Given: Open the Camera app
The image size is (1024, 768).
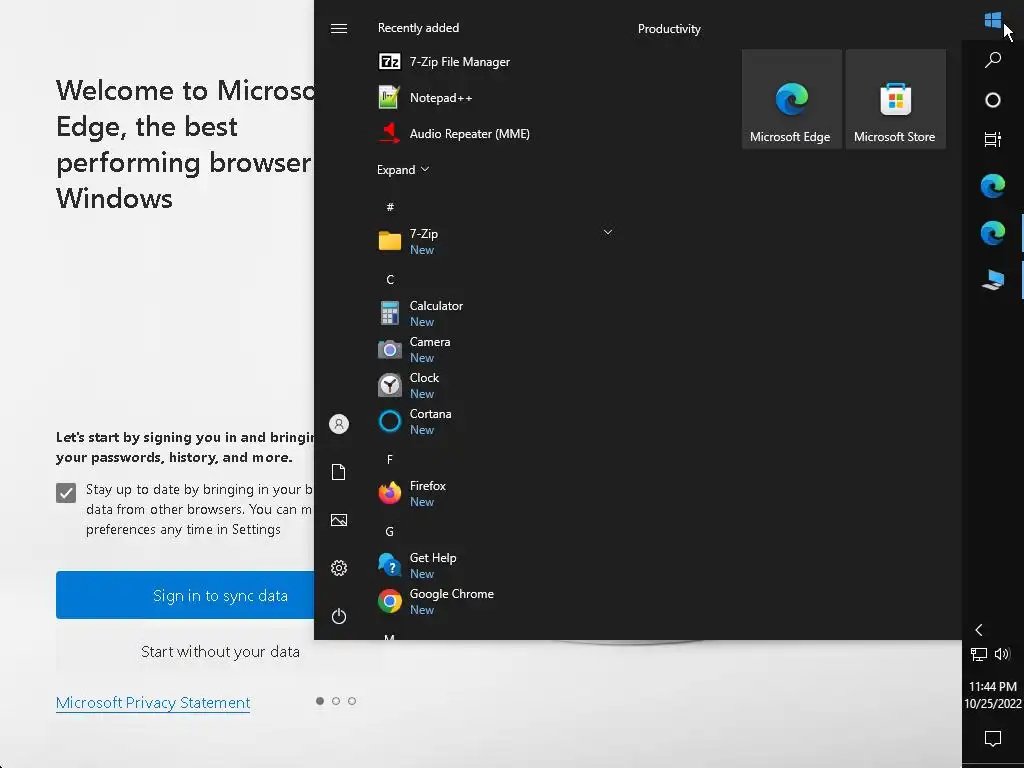Looking at the screenshot, I should (496, 349).
